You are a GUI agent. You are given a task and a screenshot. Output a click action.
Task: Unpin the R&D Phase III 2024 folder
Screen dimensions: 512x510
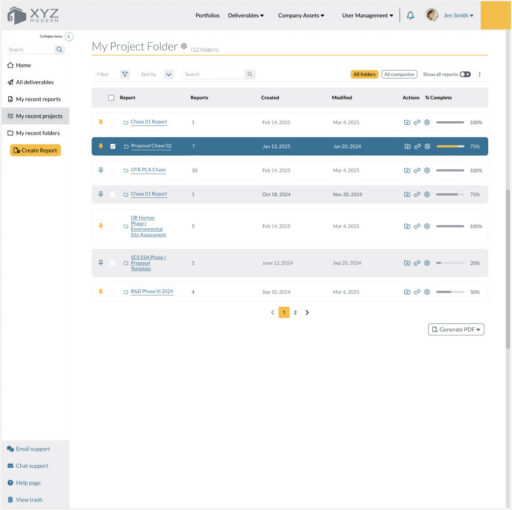(101, 292)
